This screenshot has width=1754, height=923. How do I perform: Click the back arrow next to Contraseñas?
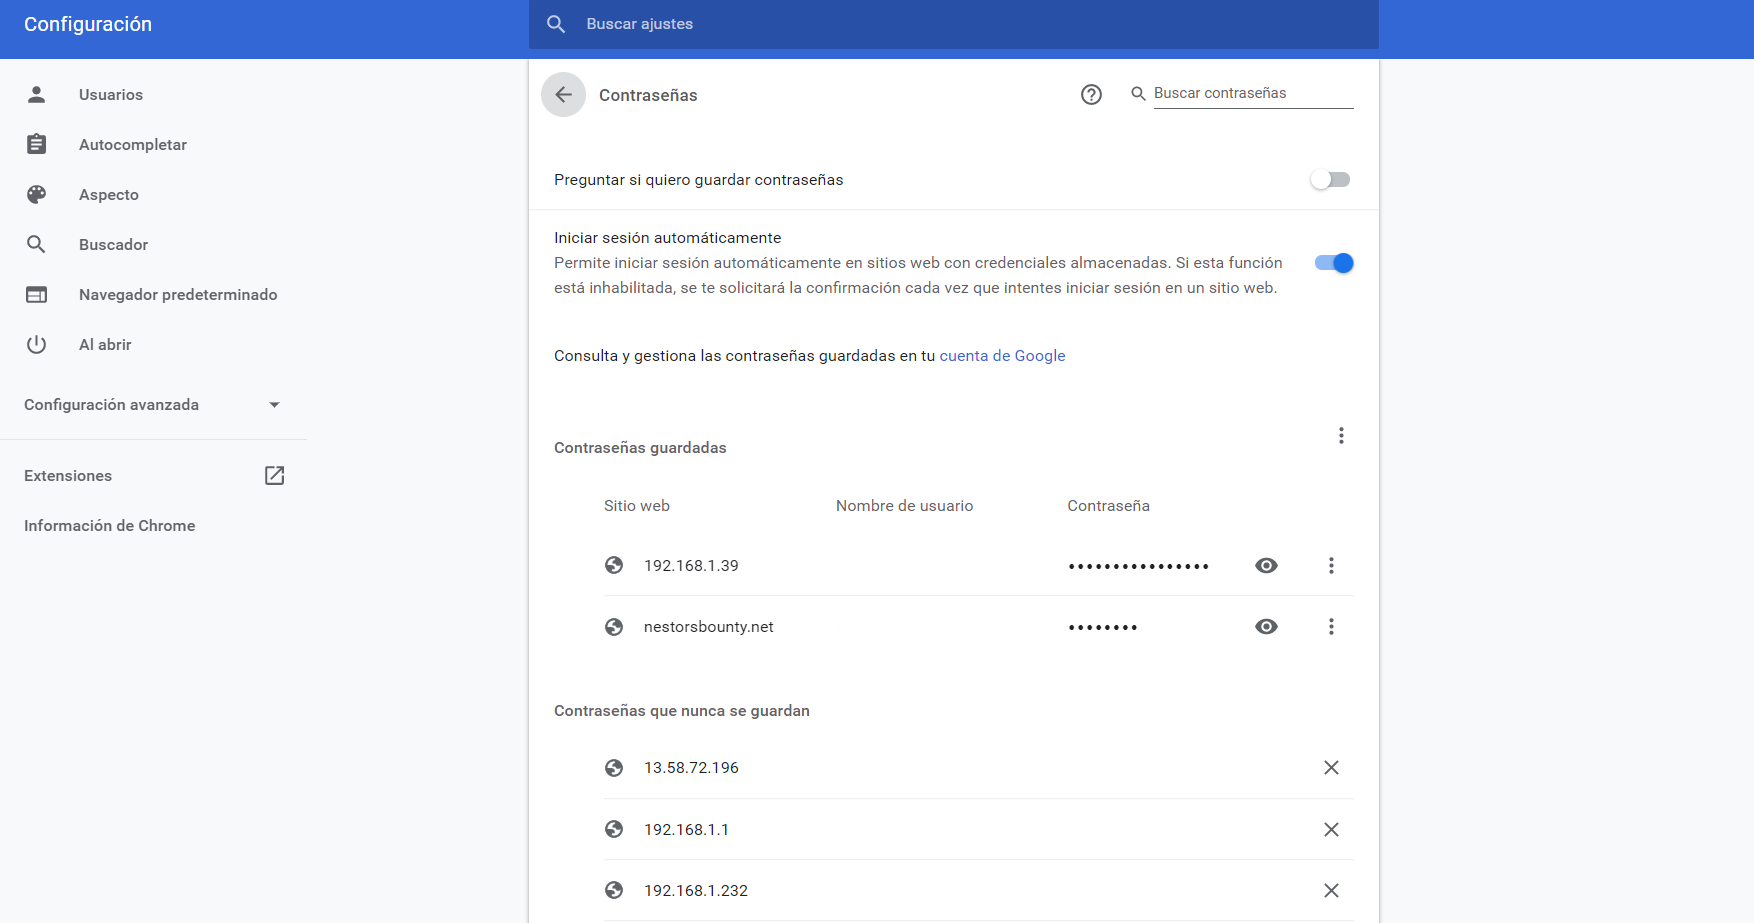coord(563,95)
